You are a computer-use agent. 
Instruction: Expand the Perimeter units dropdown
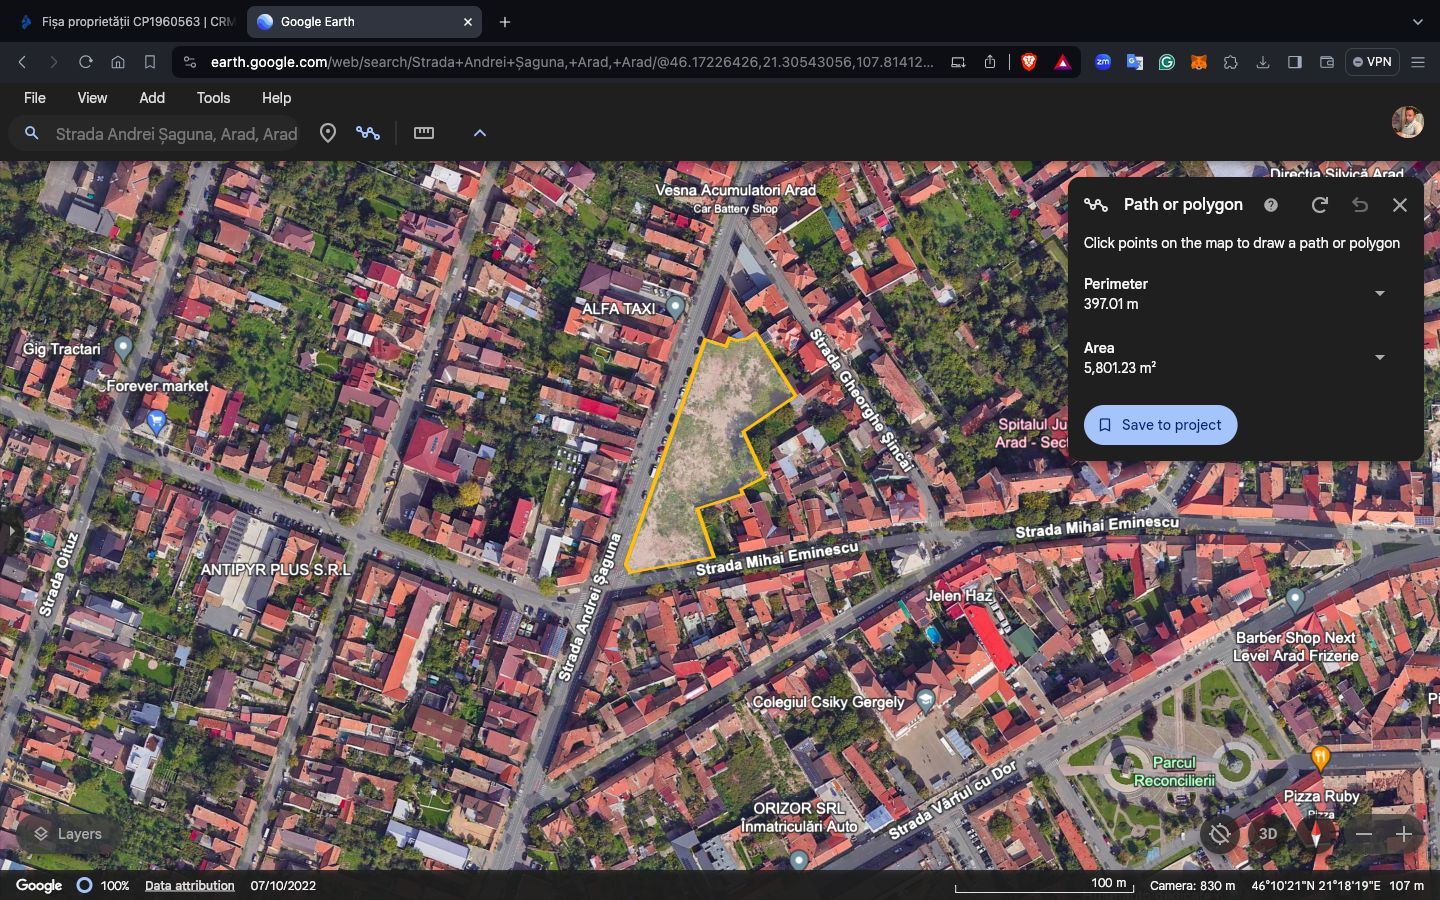tap(1379, 294)
